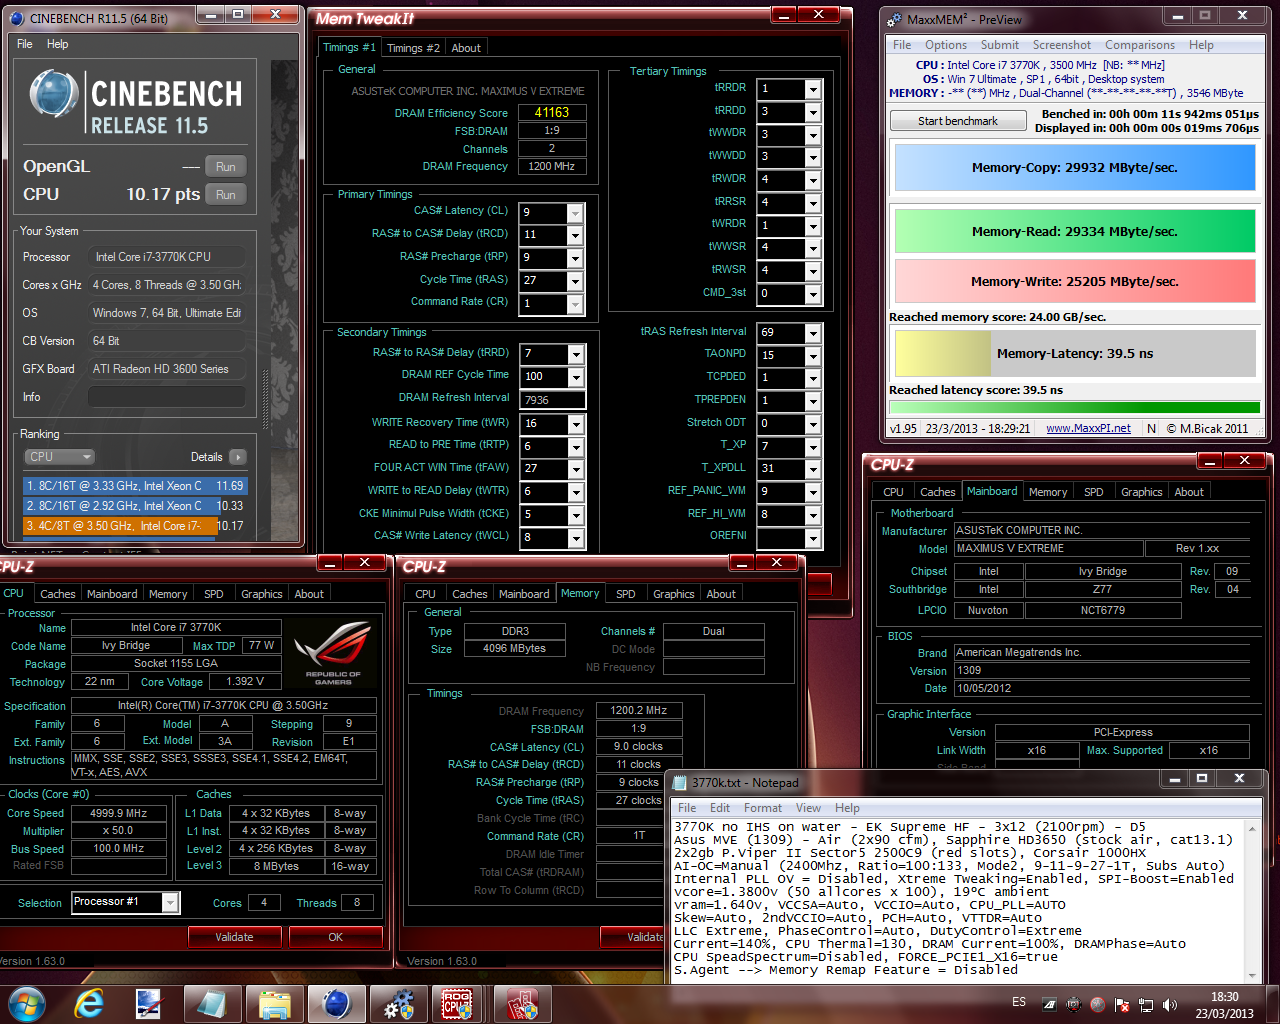Click the DRAM Efficiency Score field
Image resolution: width=1280 pixels, height=1024 pixels.
[x=552, y=113]
